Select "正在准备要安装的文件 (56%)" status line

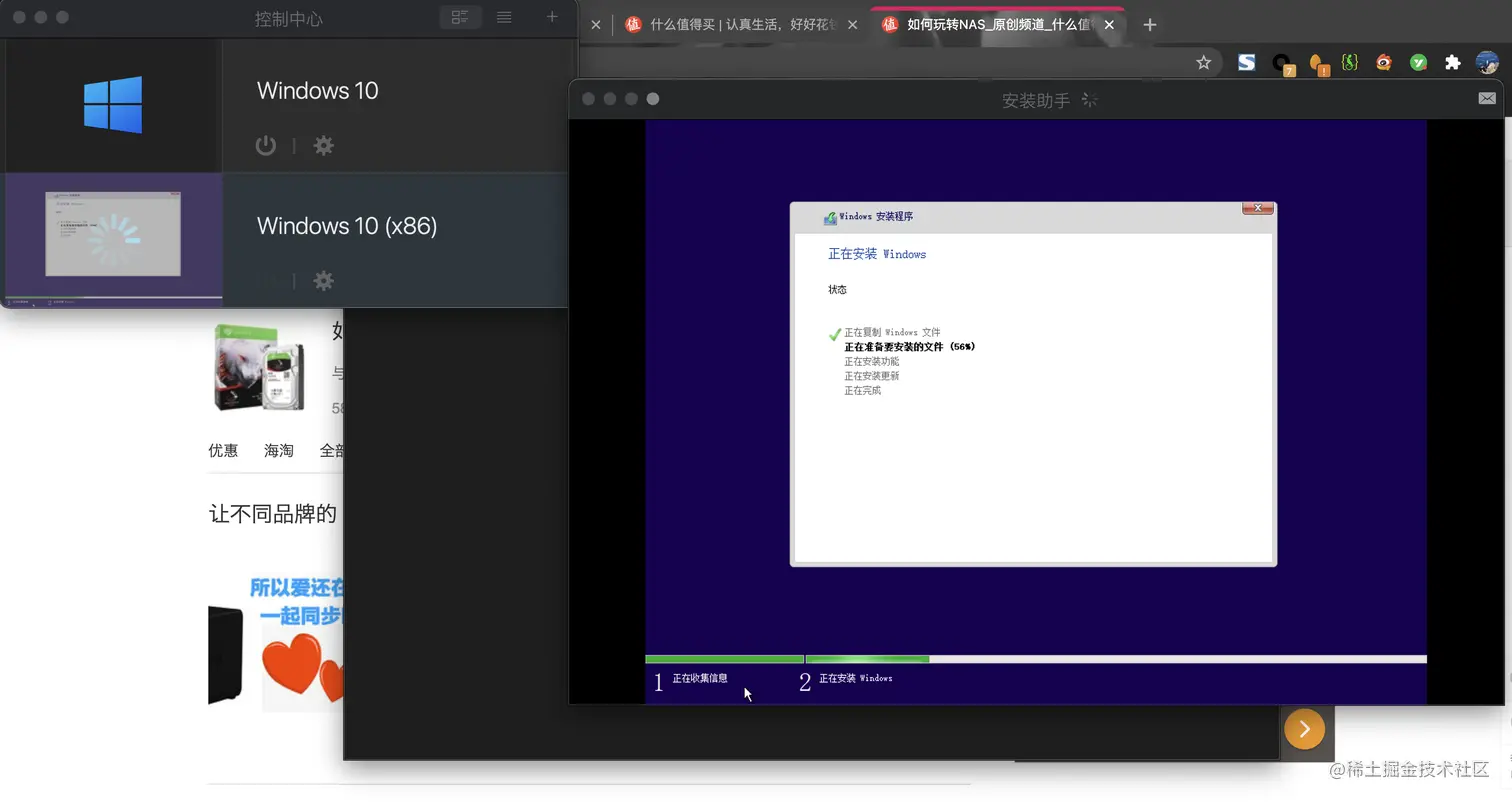(909, 347)
